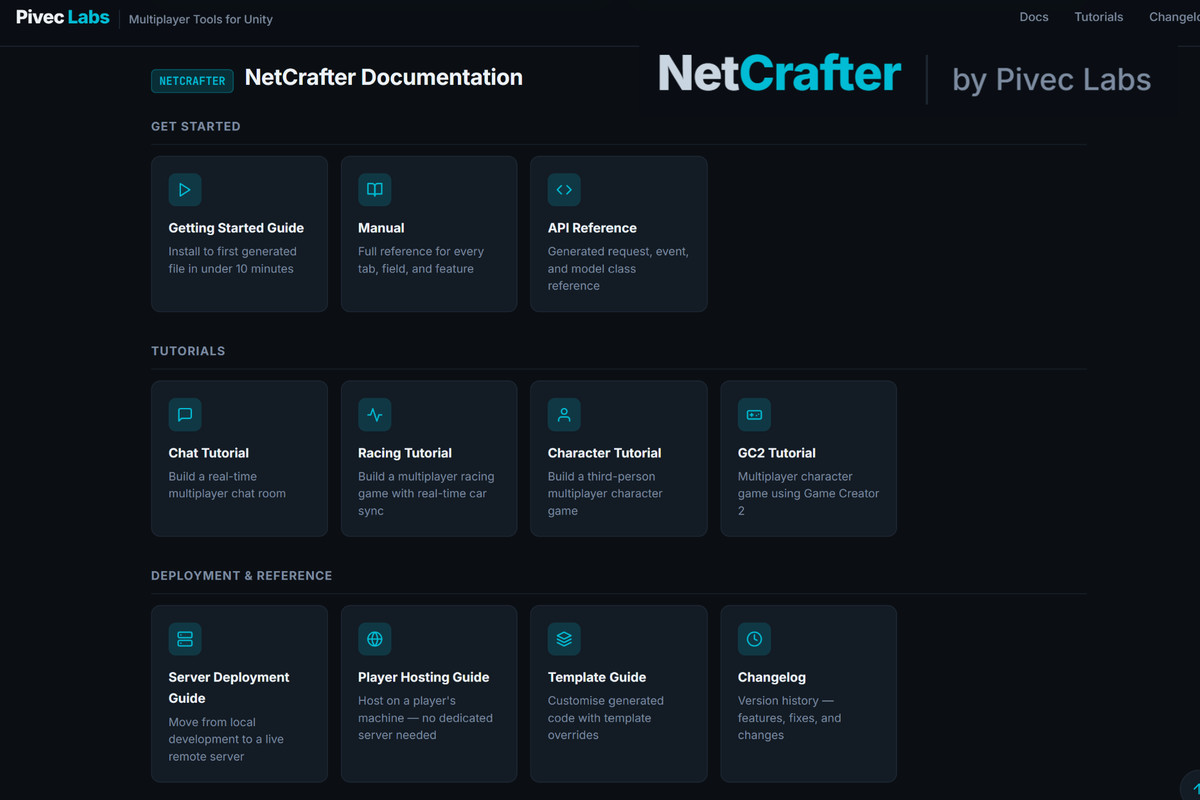Viewport: 1200px width, 800px height.
Task: Open the GC2 Tutorial card title
Action: pyautogui.click(x=777, y=453)
